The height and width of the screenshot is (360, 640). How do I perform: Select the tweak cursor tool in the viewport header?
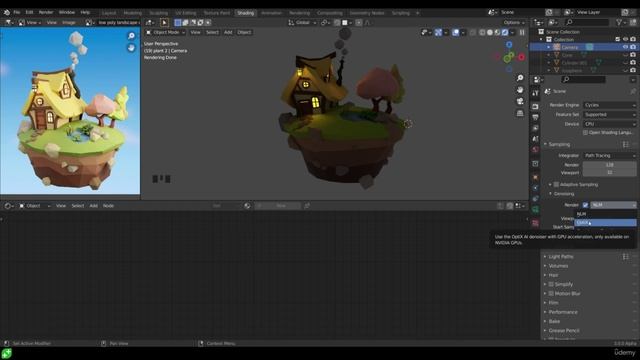pos(164,22)
